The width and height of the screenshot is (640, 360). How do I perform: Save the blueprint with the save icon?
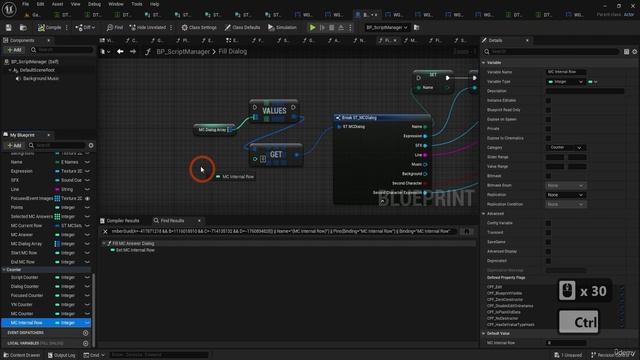click(9, 27)
